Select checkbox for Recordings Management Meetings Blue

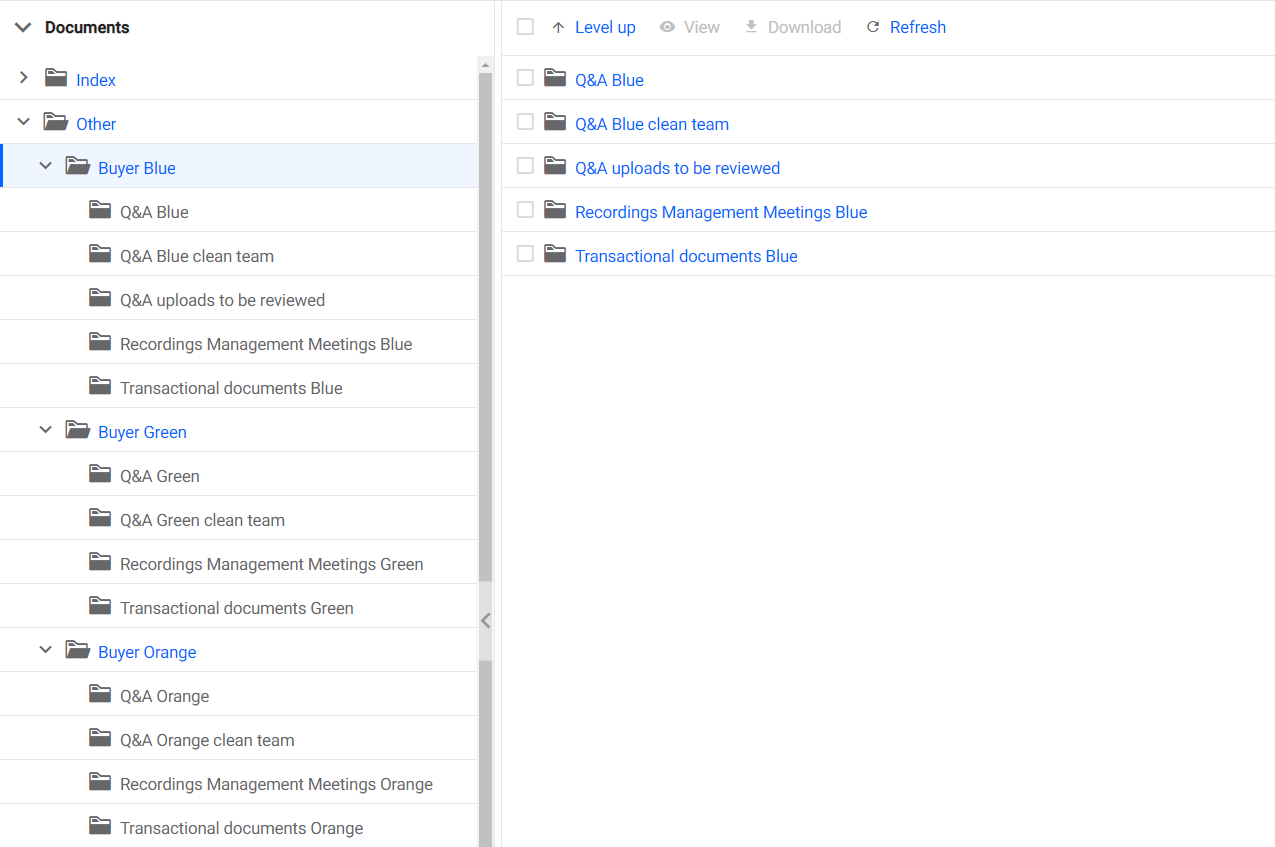point(525,210)
